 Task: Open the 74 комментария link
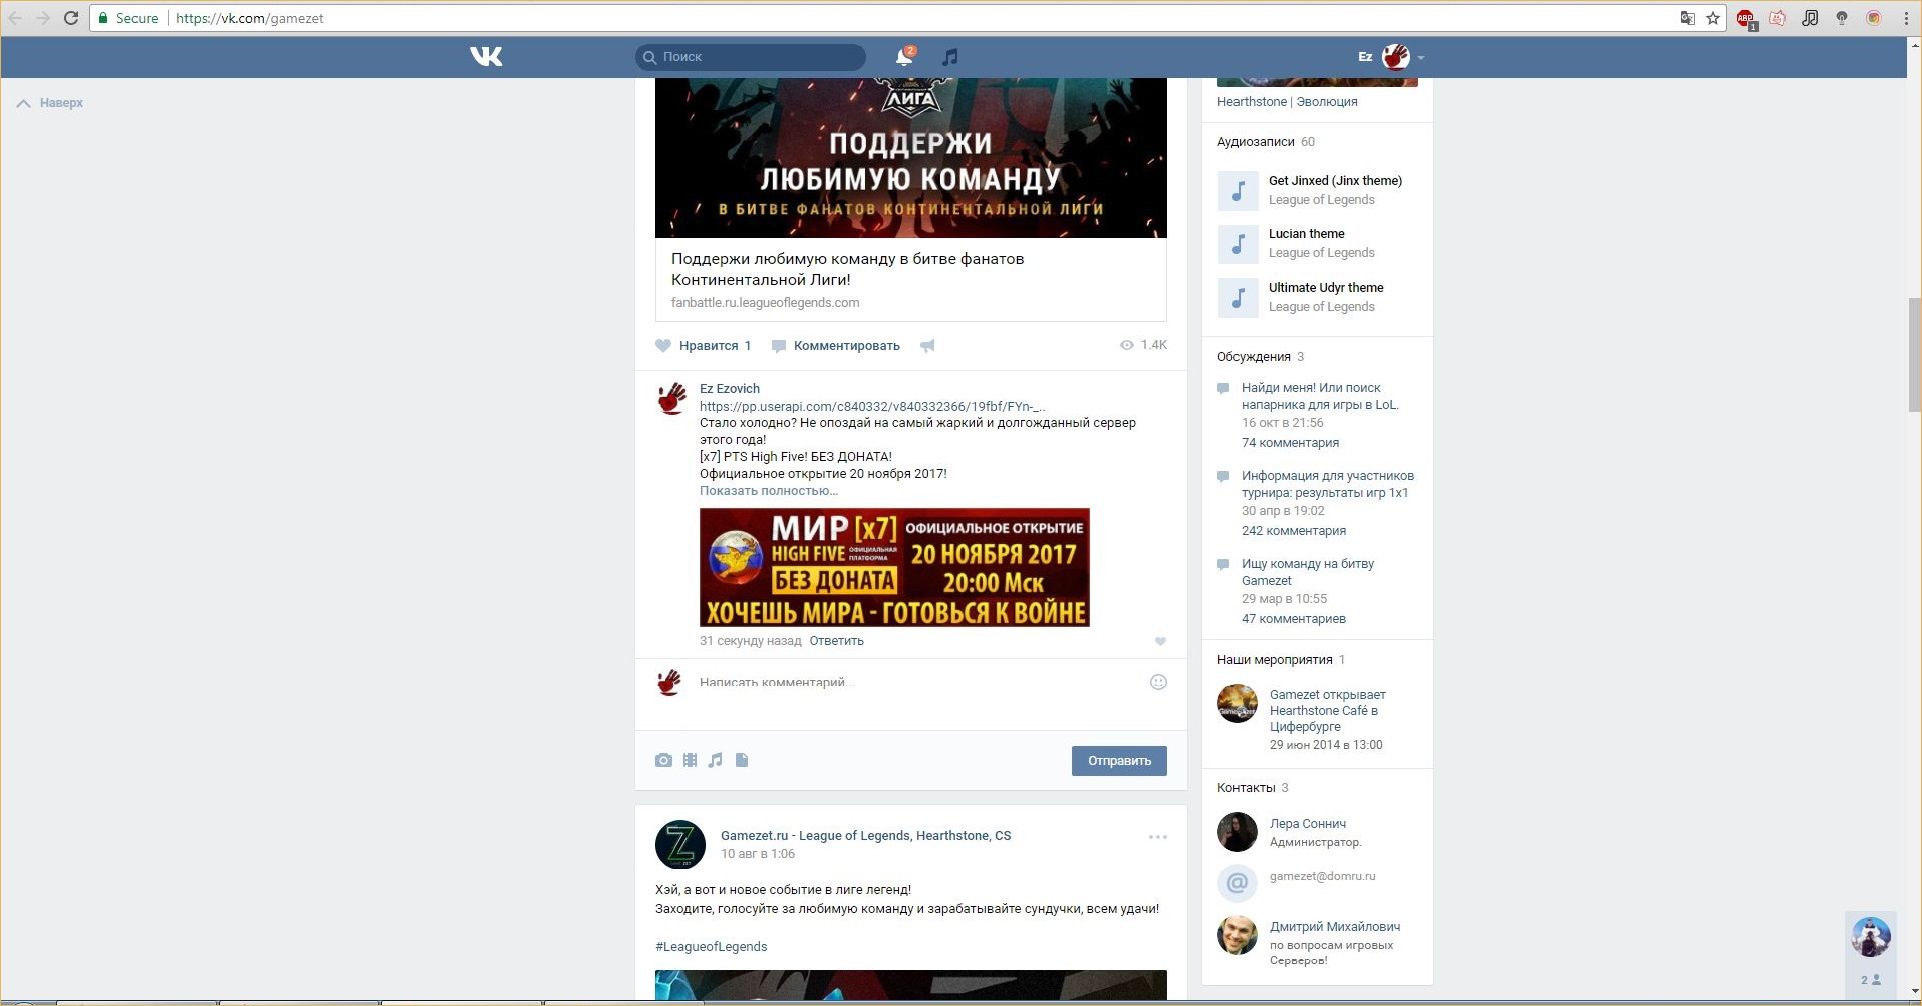pos(1290,443)
